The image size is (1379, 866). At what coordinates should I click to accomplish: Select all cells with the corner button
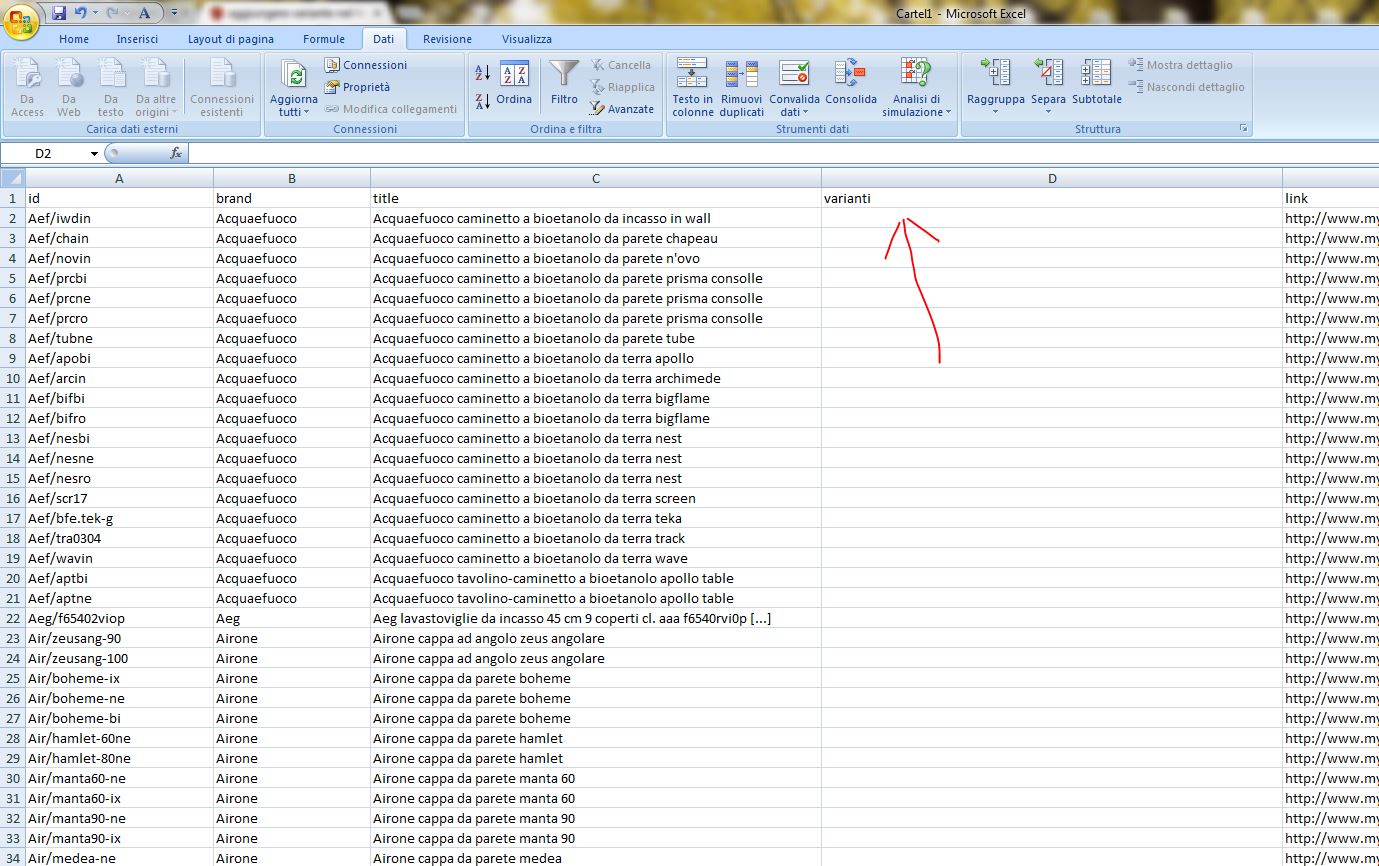coord(13,178)
